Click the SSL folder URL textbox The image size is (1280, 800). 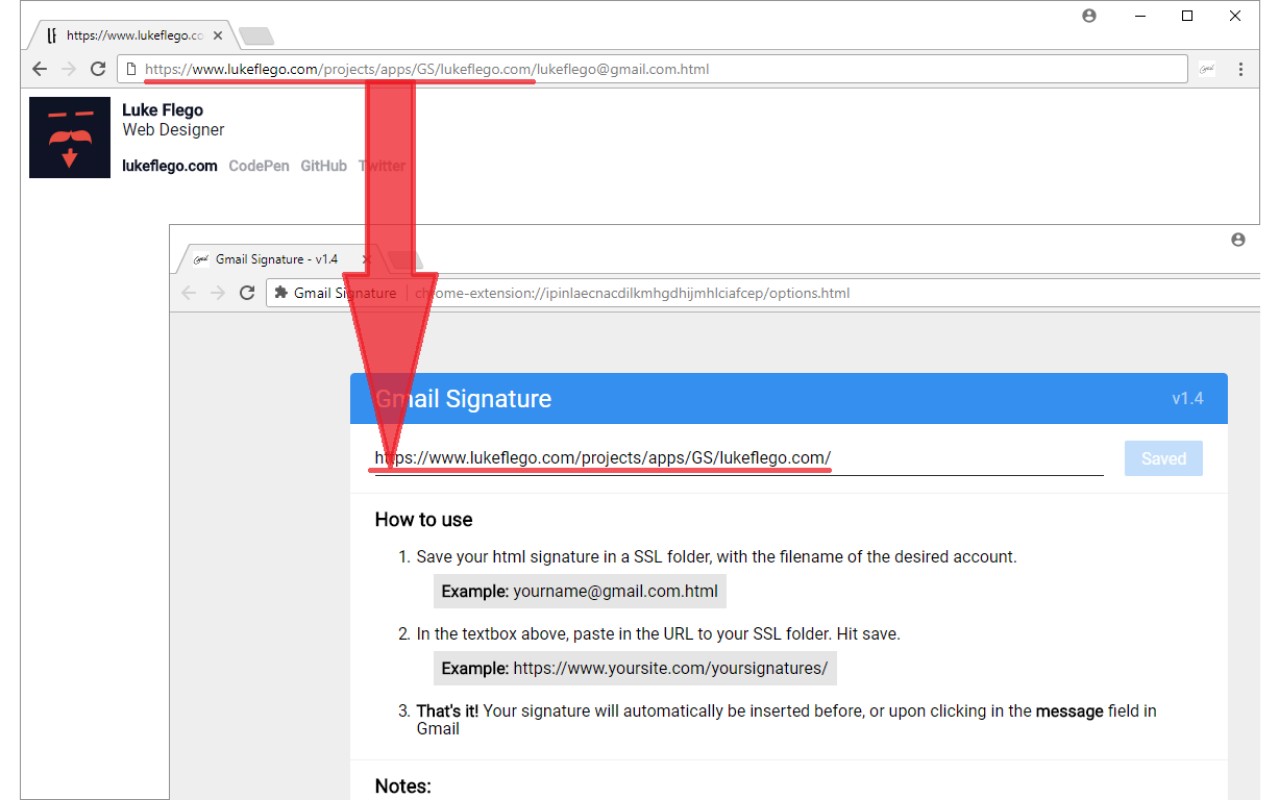coord(739,458)
